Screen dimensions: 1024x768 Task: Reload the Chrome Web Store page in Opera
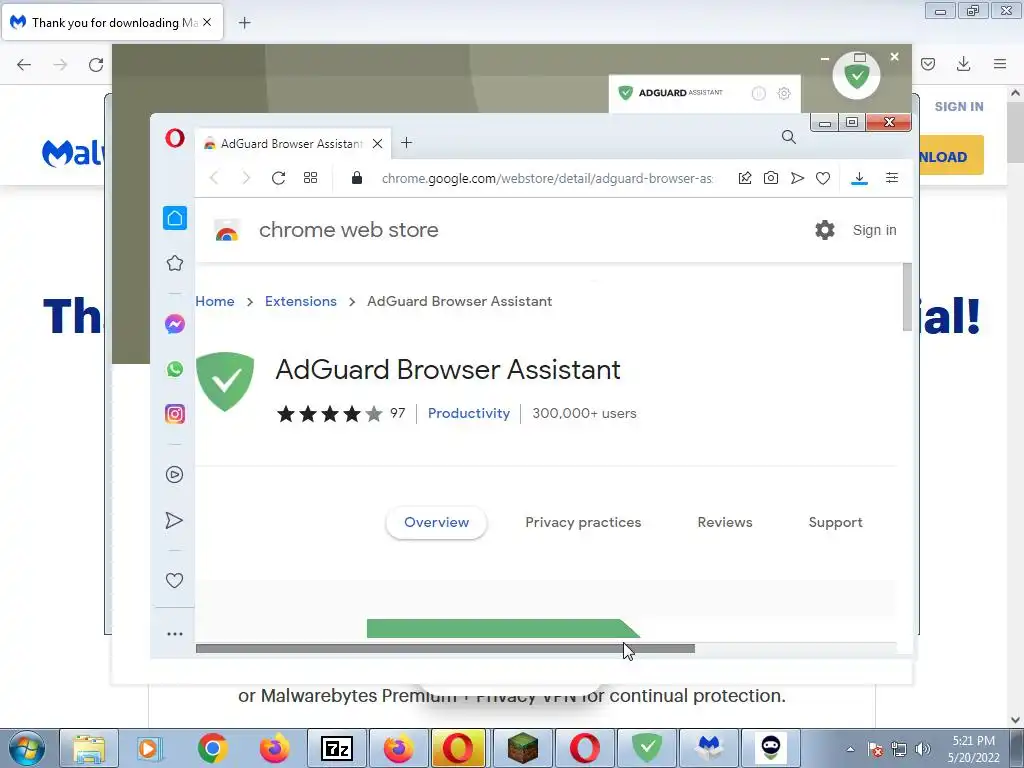point(278,178)
